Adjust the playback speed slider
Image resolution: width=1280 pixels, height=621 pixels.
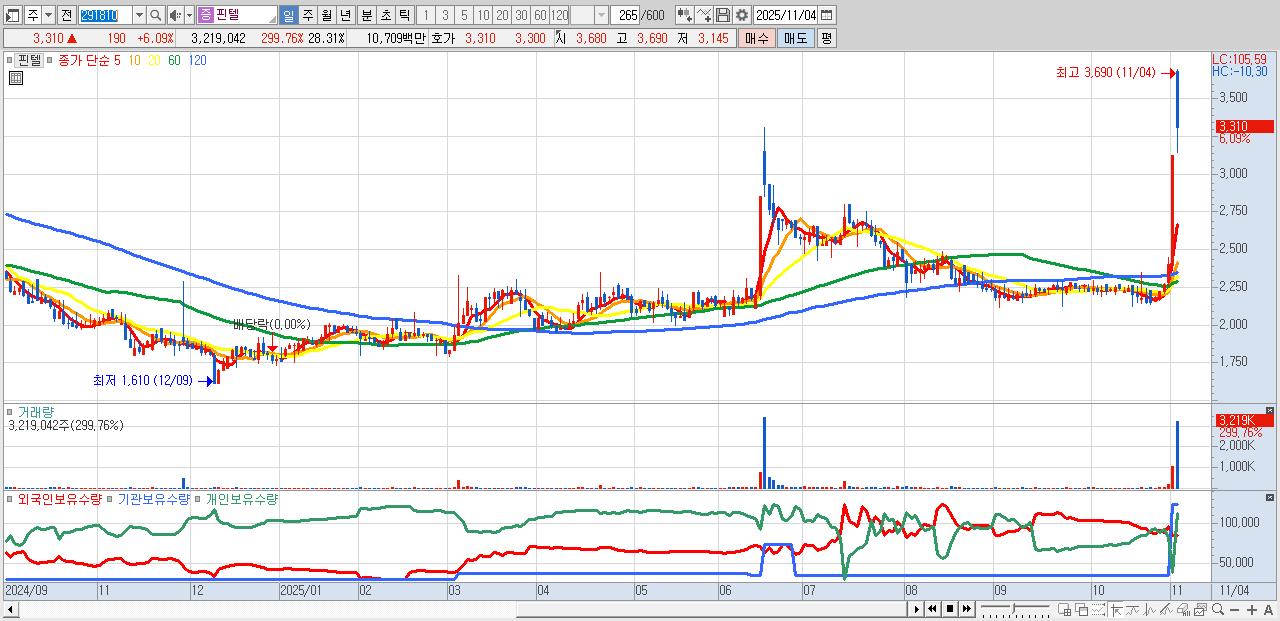coord(1014,608)
